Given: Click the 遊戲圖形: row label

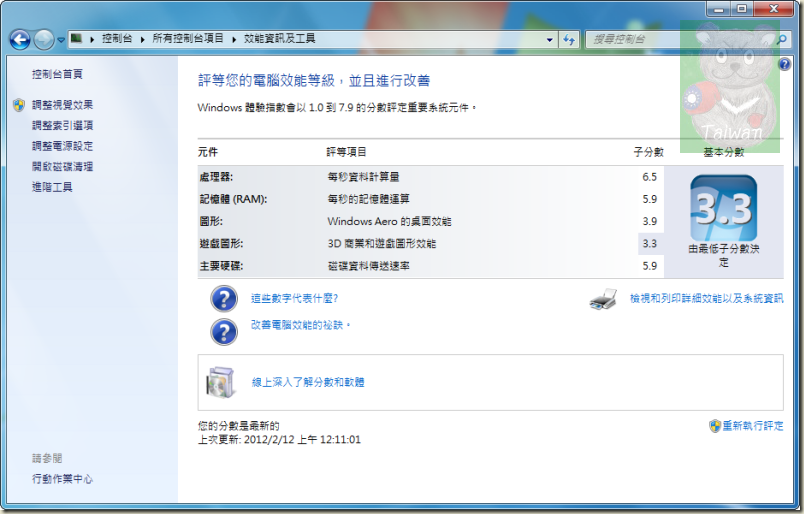Looking at the screenshot, I should [221, 244].
